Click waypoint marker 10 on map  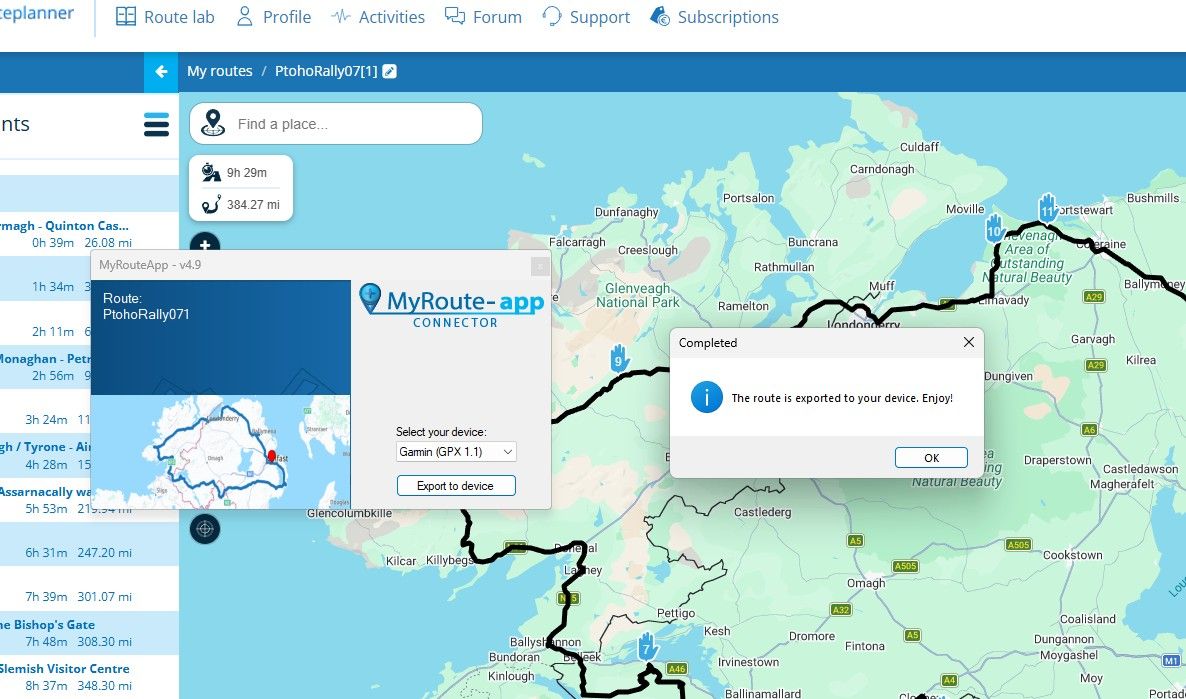point(995,228)
